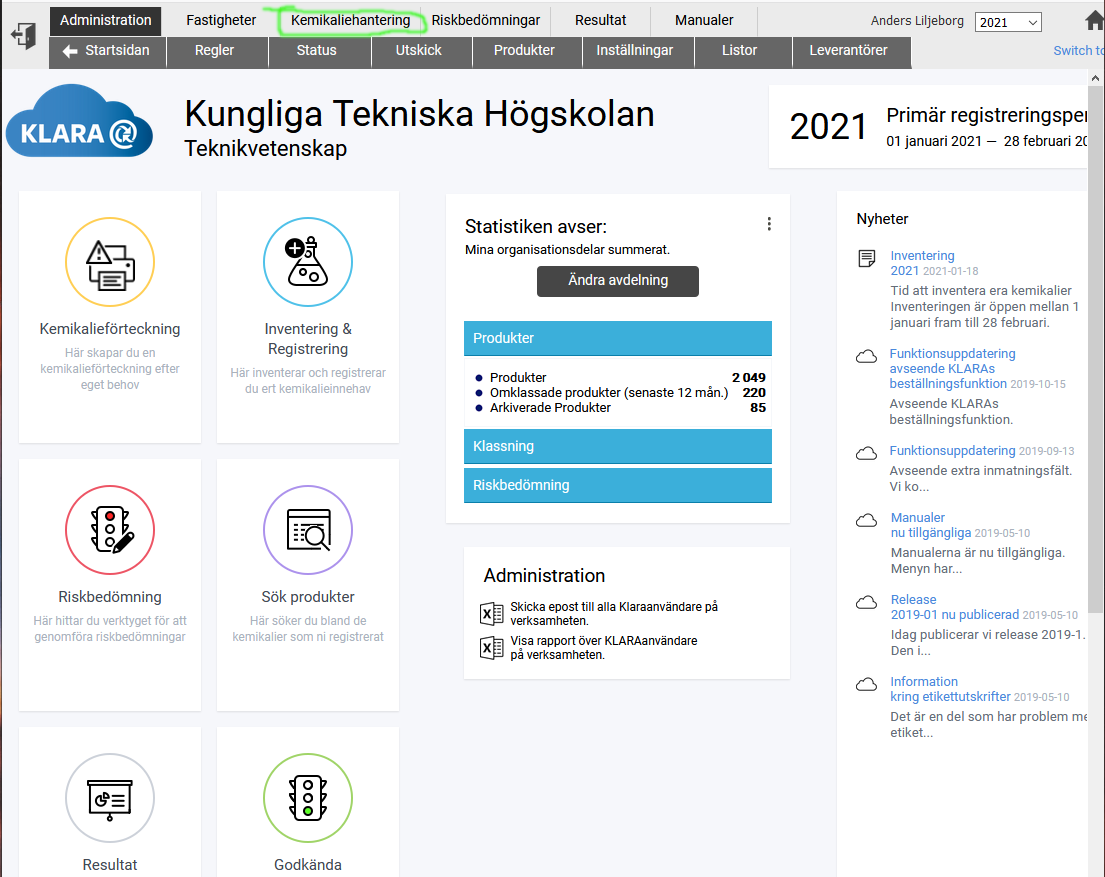Expand the Riskbedömning statistics section
The image size is (1105, 877).
click(617, 485)
